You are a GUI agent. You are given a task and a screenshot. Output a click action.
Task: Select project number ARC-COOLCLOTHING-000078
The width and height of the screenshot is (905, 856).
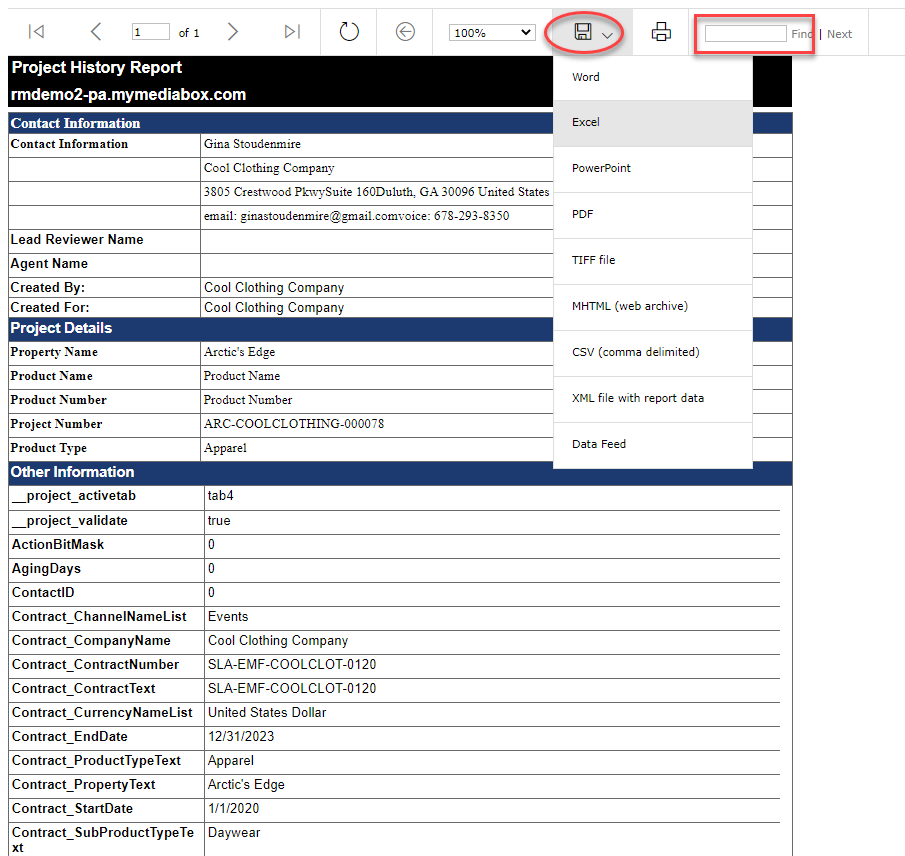(x=294, y=424)
